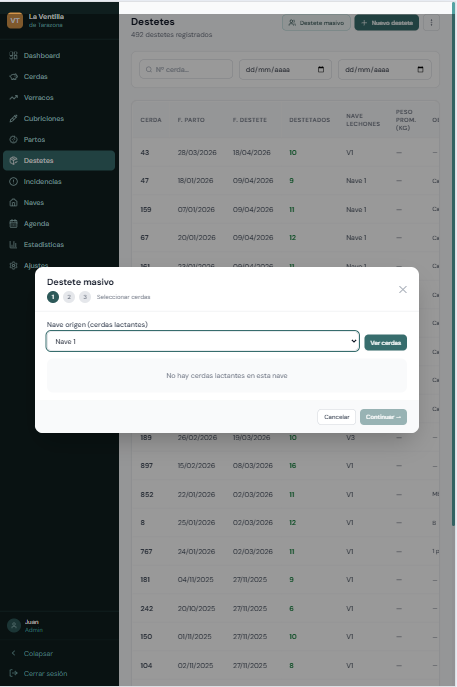Click Cancelar in the dialog

pyautogui.click(x=337, y=417)
